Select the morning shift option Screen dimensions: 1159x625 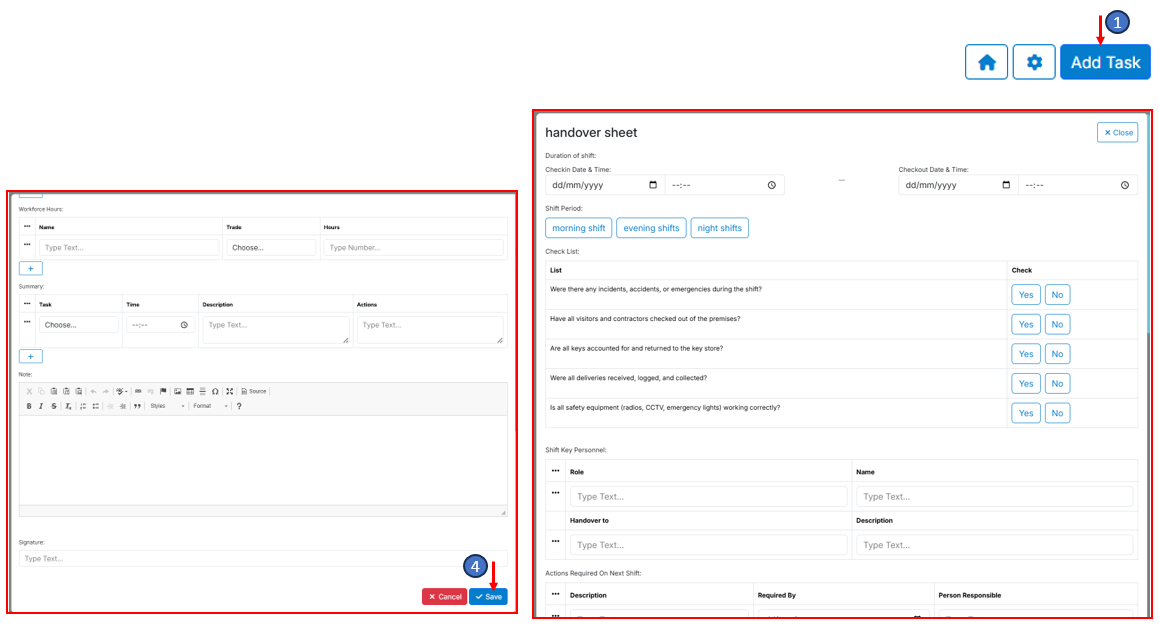[x=578, y=228]
